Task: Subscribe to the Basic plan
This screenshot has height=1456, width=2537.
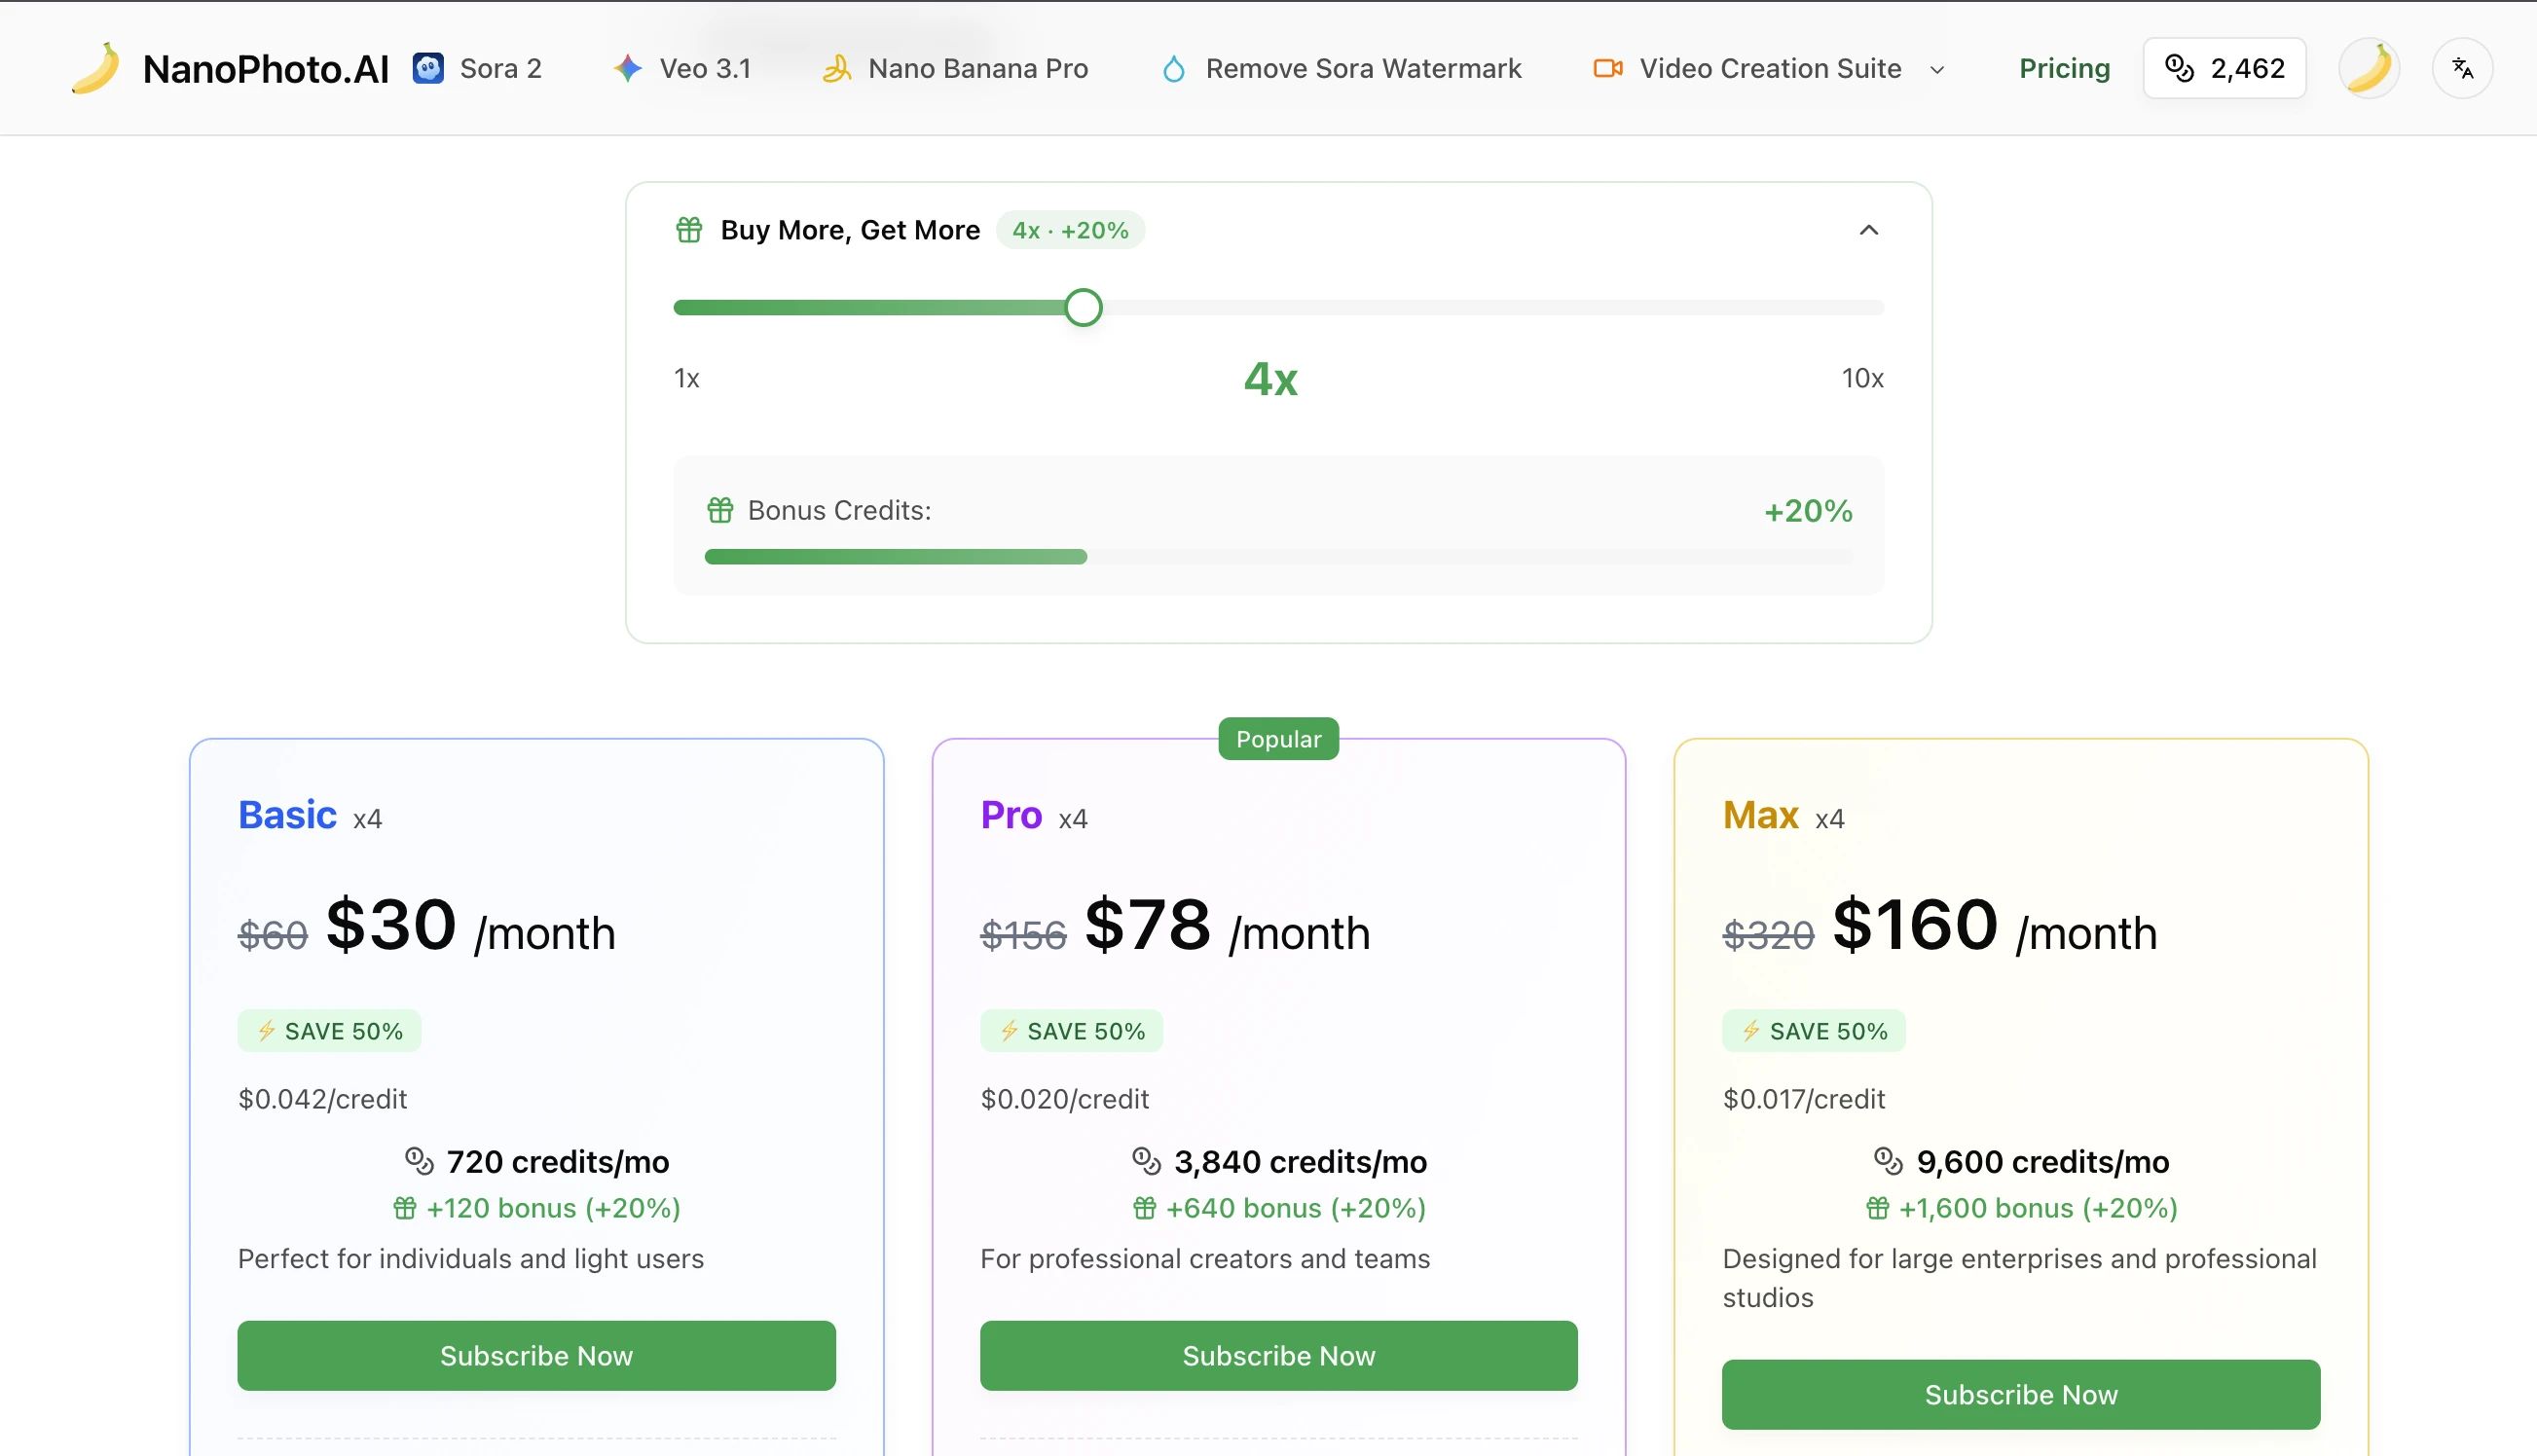Action: [536, 1355]
